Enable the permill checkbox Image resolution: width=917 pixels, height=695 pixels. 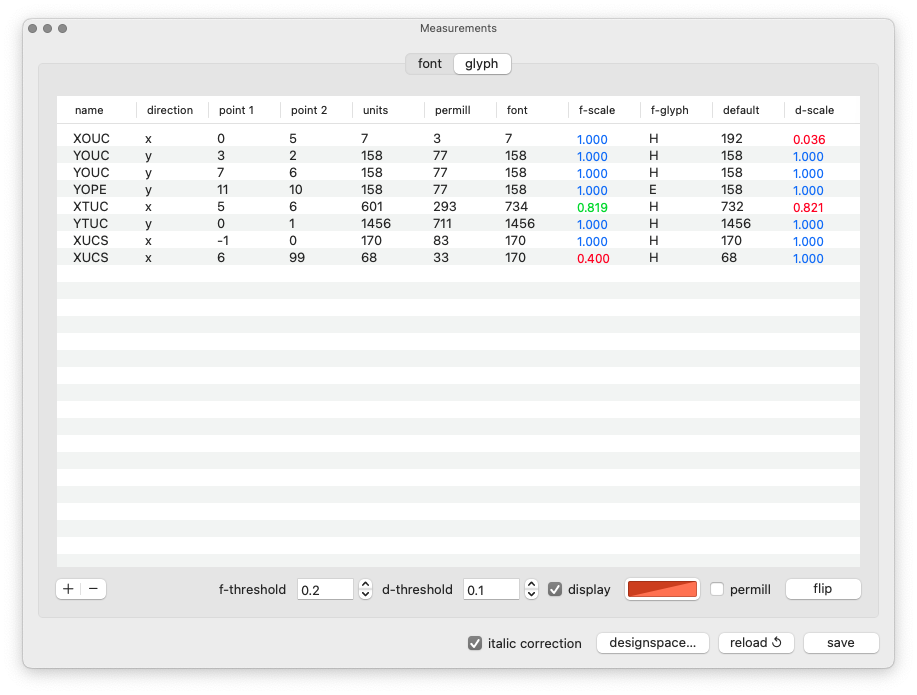coord(717,589)
